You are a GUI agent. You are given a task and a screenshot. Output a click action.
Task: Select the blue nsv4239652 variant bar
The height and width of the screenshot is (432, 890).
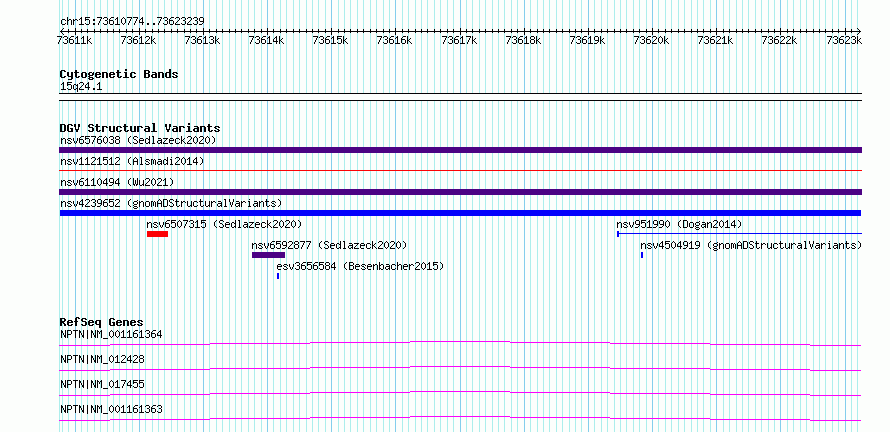tap(460, 213)
